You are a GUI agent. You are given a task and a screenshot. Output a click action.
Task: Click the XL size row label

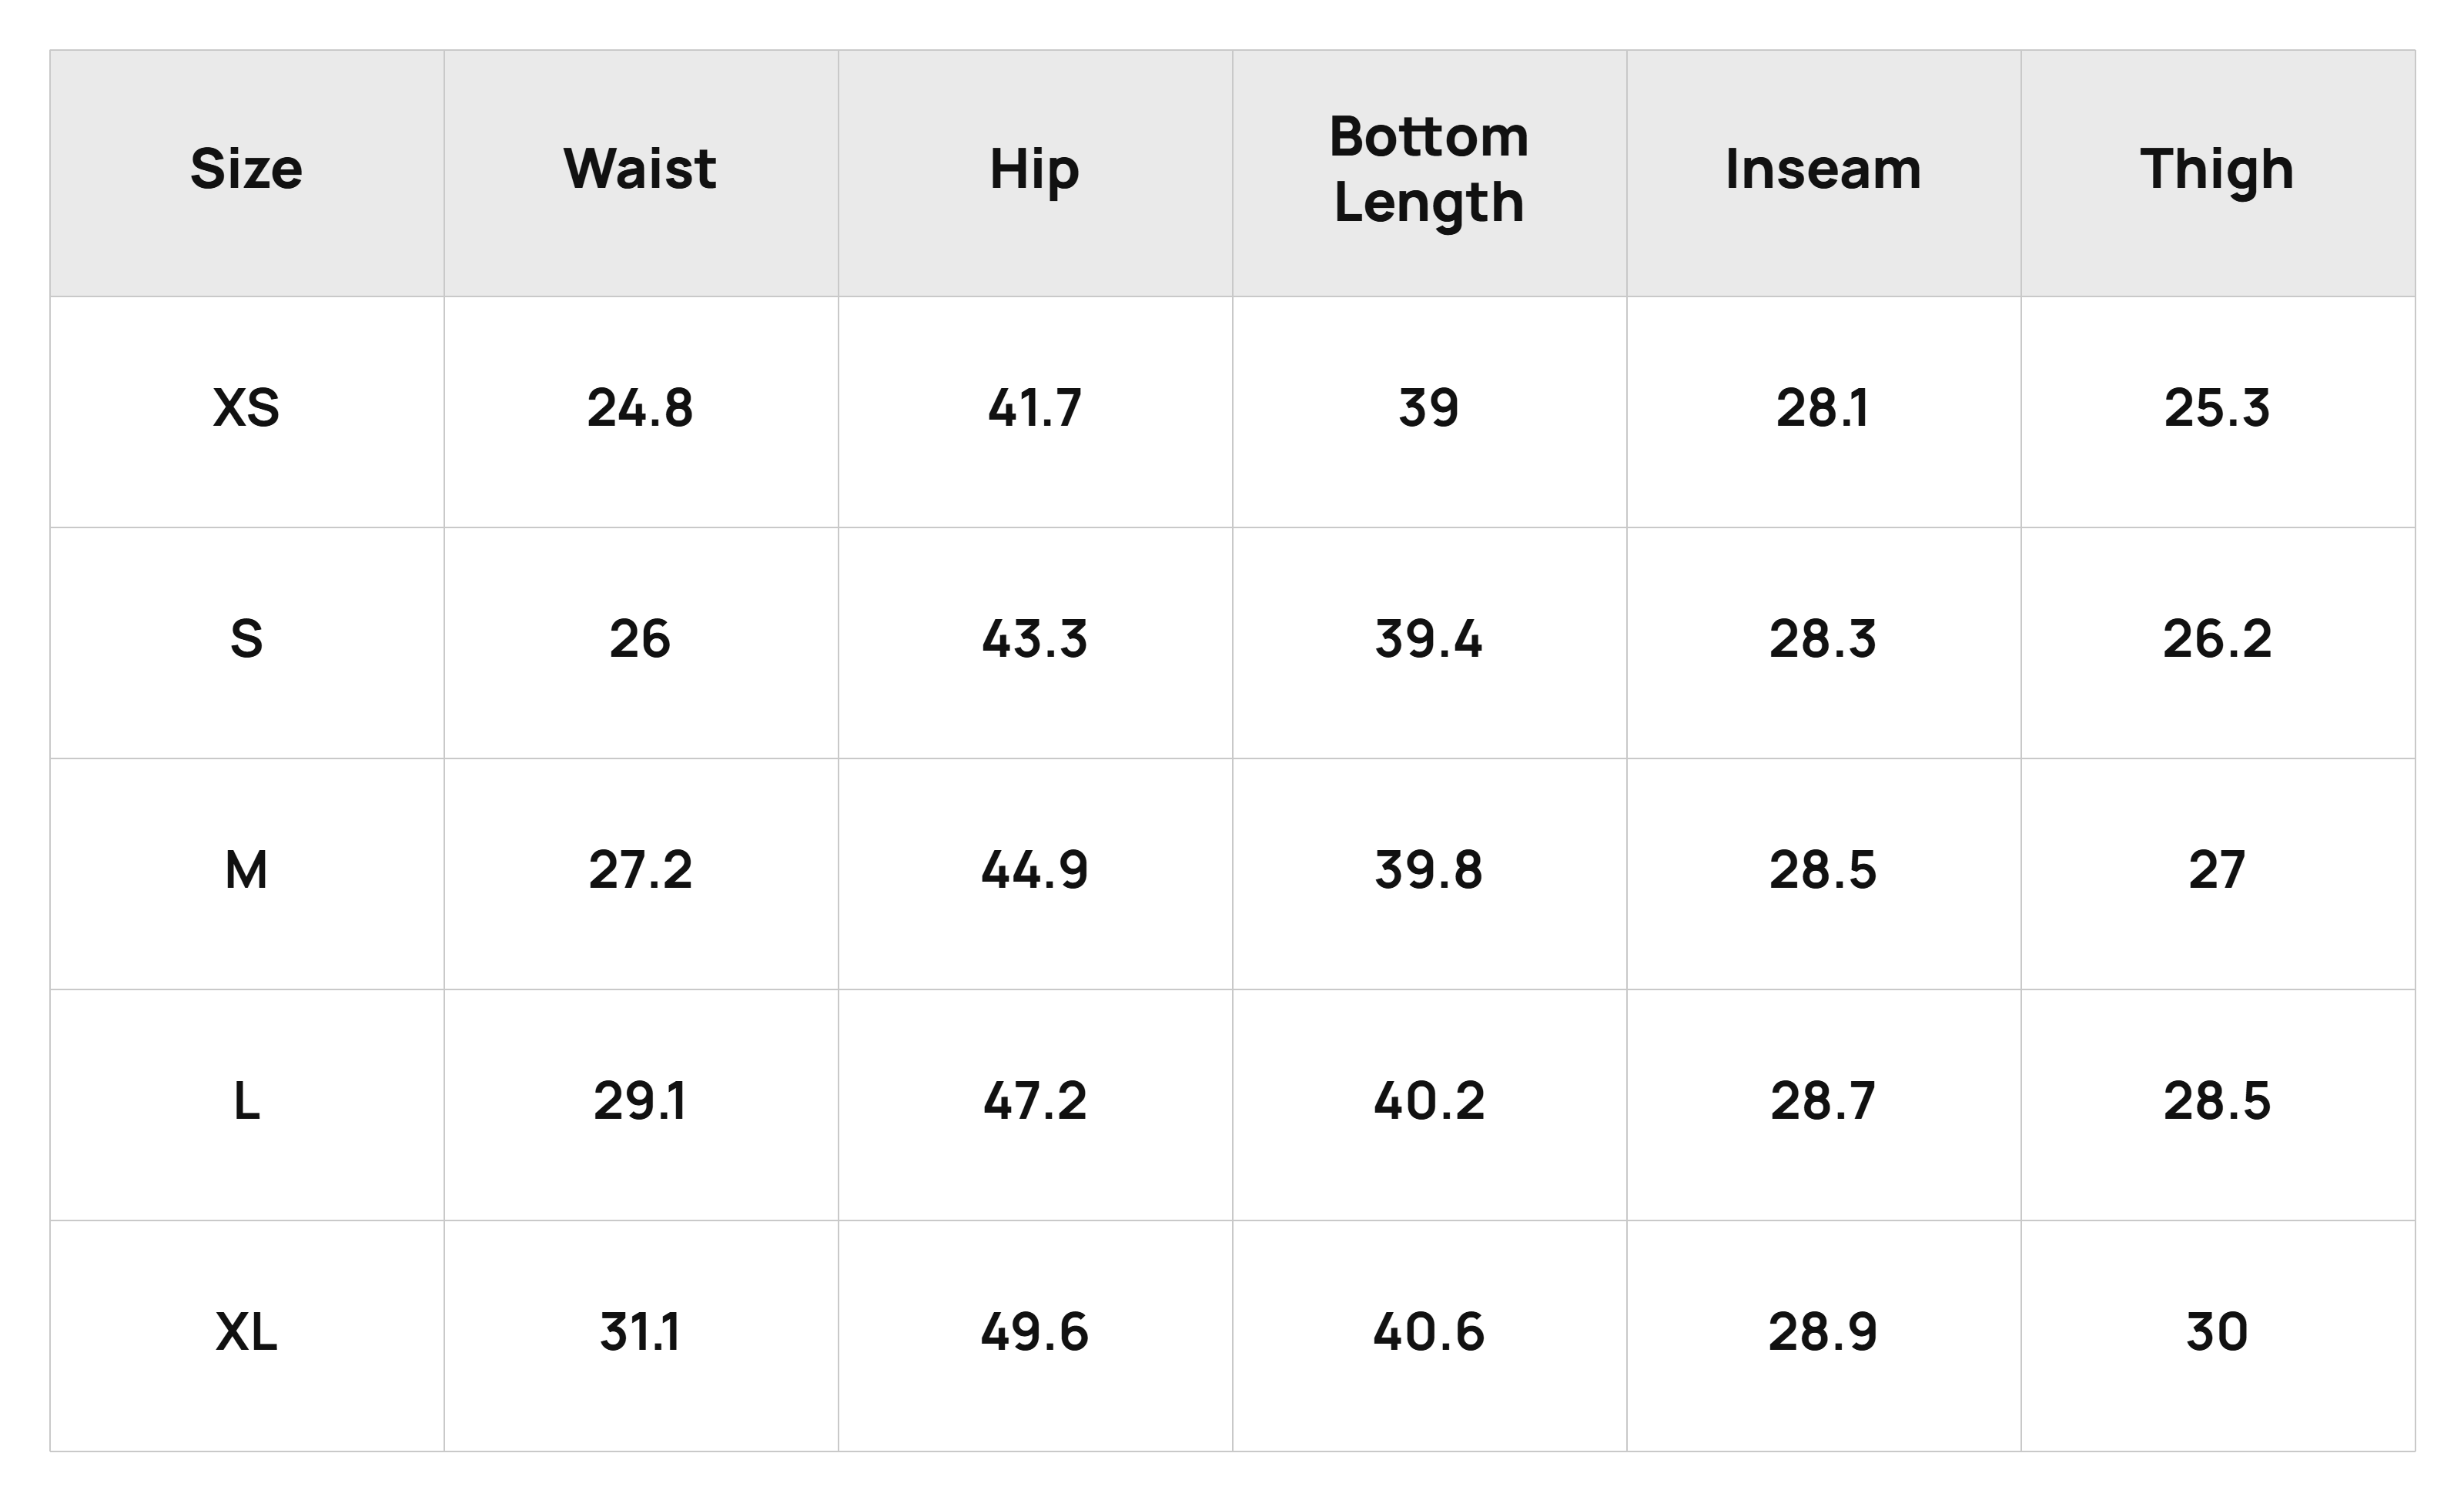pos(246,1335)
